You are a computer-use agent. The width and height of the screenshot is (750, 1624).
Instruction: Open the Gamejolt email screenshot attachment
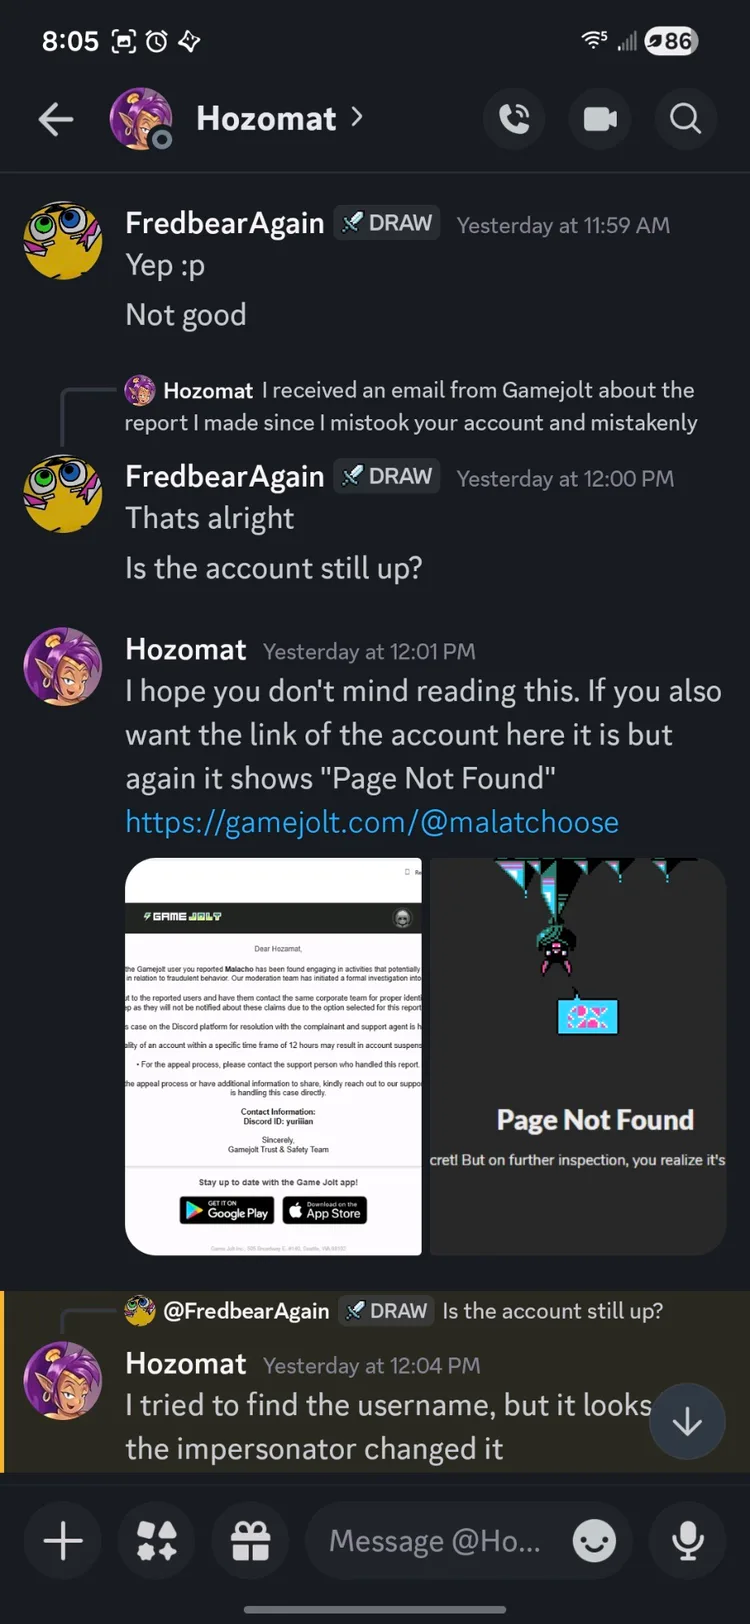273,1056
